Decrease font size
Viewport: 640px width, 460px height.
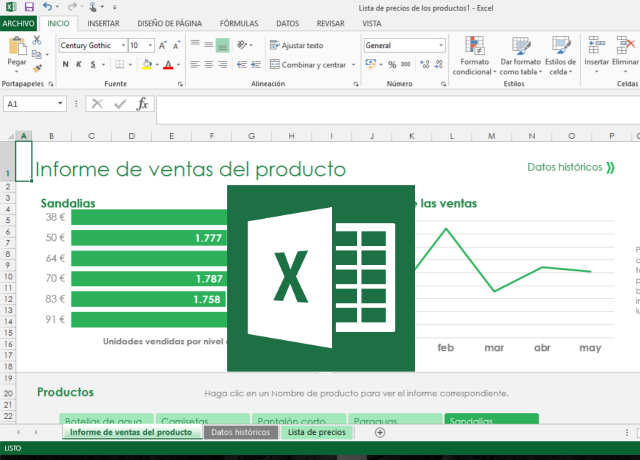(176, 45)
